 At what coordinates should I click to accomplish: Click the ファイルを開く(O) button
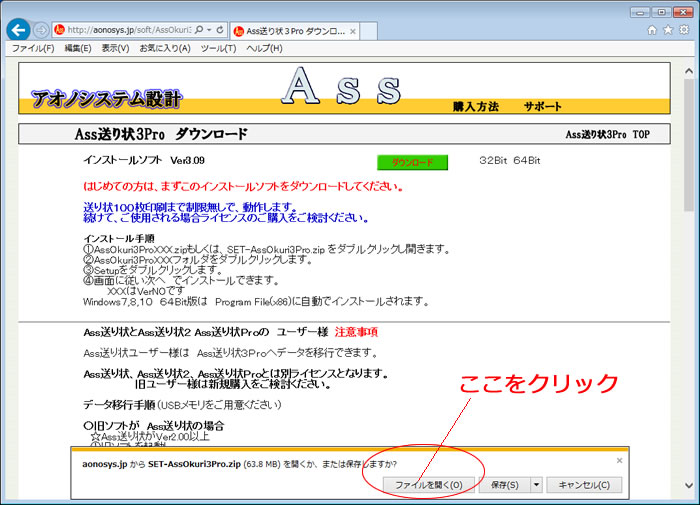427,485
